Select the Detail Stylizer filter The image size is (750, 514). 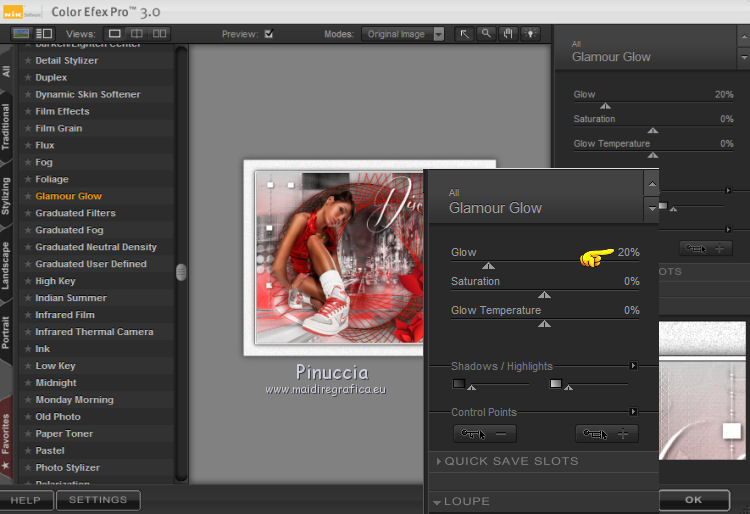66,61
